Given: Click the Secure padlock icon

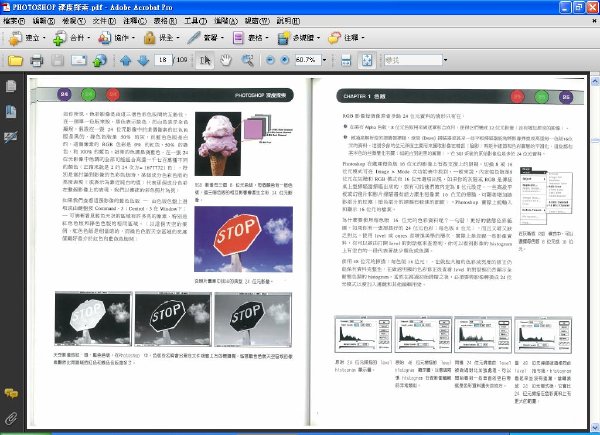Looking at the screenshot, I should pos(149,38).
